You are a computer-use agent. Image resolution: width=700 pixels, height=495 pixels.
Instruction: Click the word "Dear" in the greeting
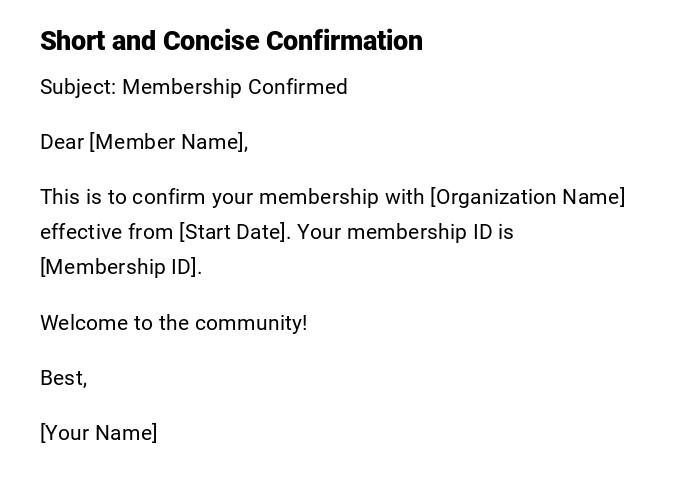click(62, 142)
